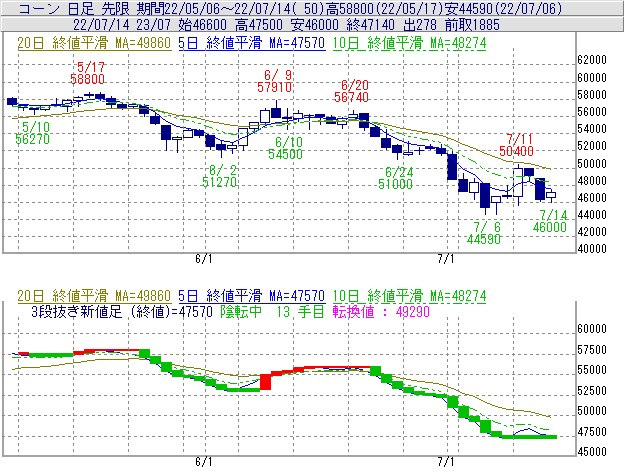Click the lower chart's 5日 終値平滑 MA=47570 legend

click(252, 296)
